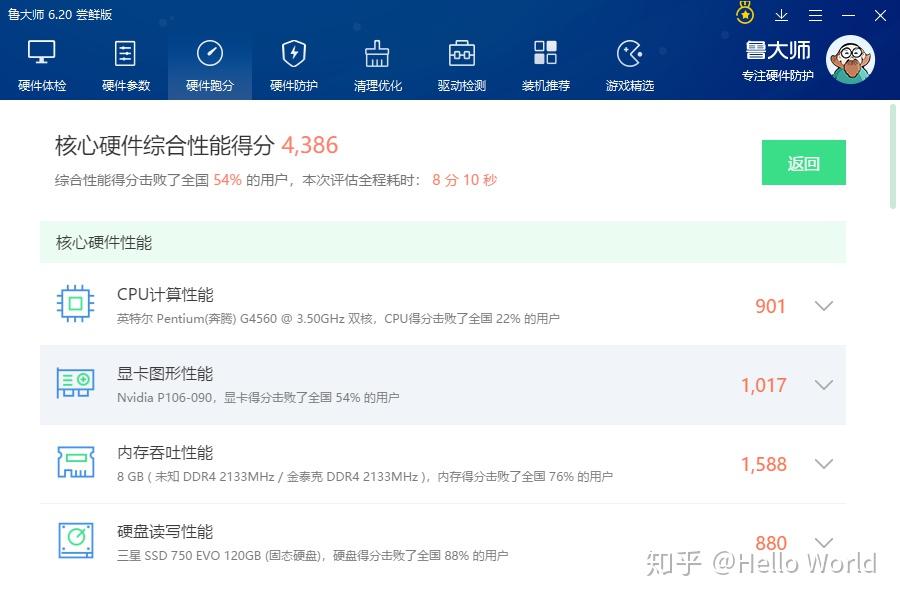The height and width of the screenshot is (600, 900).
Task: Click the down-arrow menu icon in title bar
Action: pos(781,15)
